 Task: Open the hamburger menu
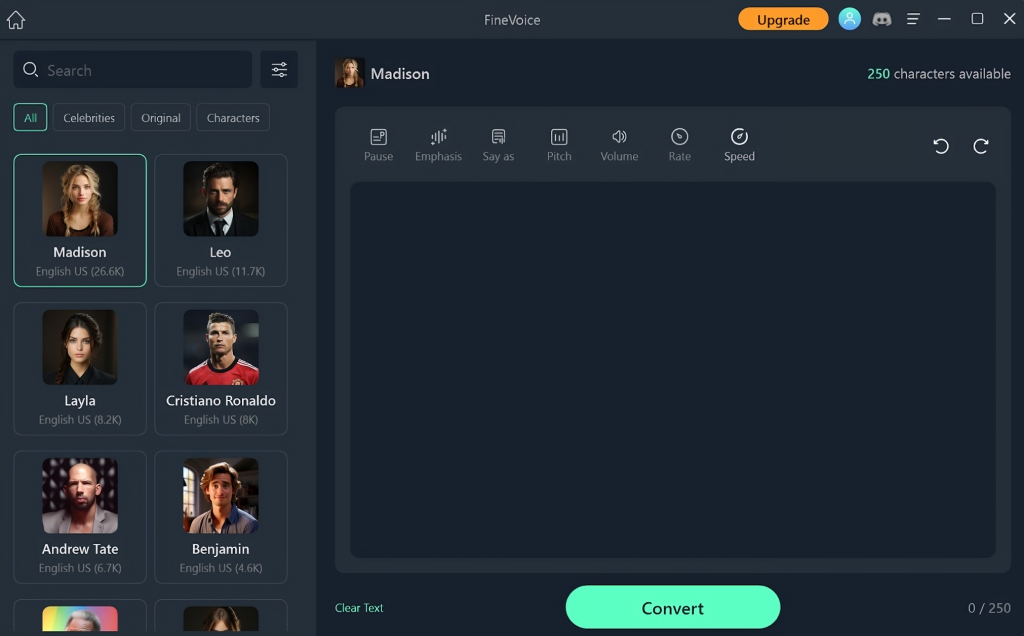[x=913, y=19]
